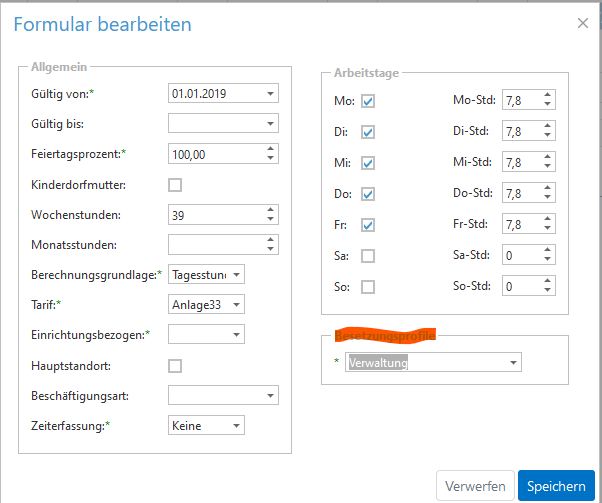This screenshot has width=602, height=503.
Task: Uncheck the Mo workday checkbox
Action: click(368, 101)
